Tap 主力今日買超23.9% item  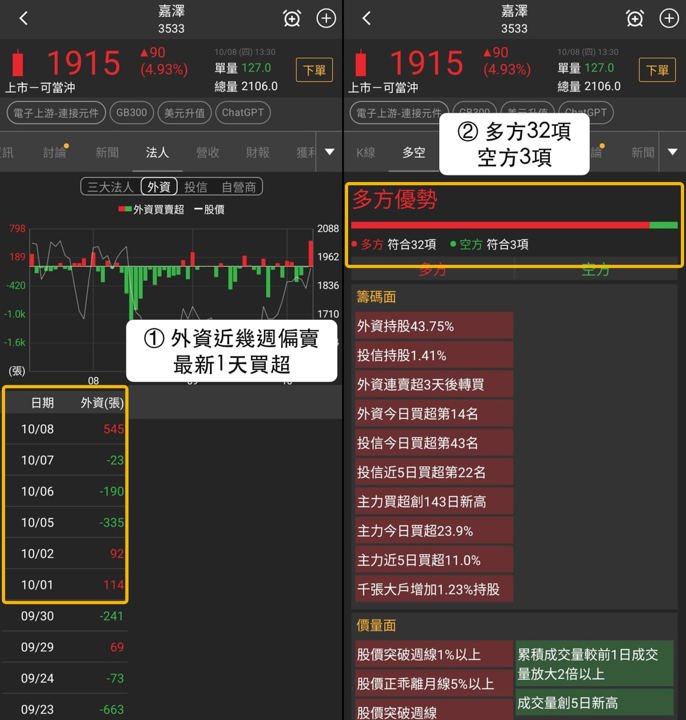click(x=434, y=531)
